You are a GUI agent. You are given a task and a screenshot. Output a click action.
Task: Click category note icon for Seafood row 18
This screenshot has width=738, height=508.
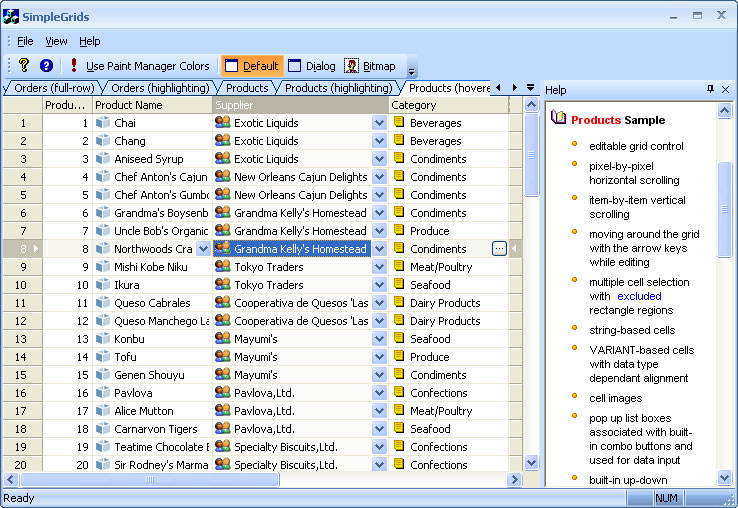click(x=399, y=428)
